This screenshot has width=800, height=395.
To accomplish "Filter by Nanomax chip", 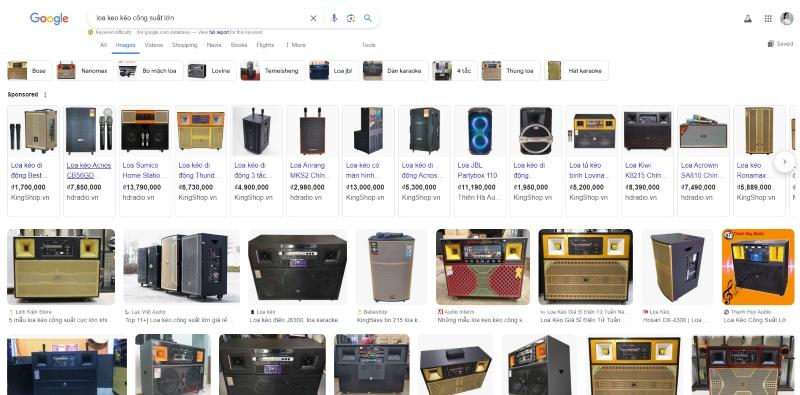I will [85, 71].
